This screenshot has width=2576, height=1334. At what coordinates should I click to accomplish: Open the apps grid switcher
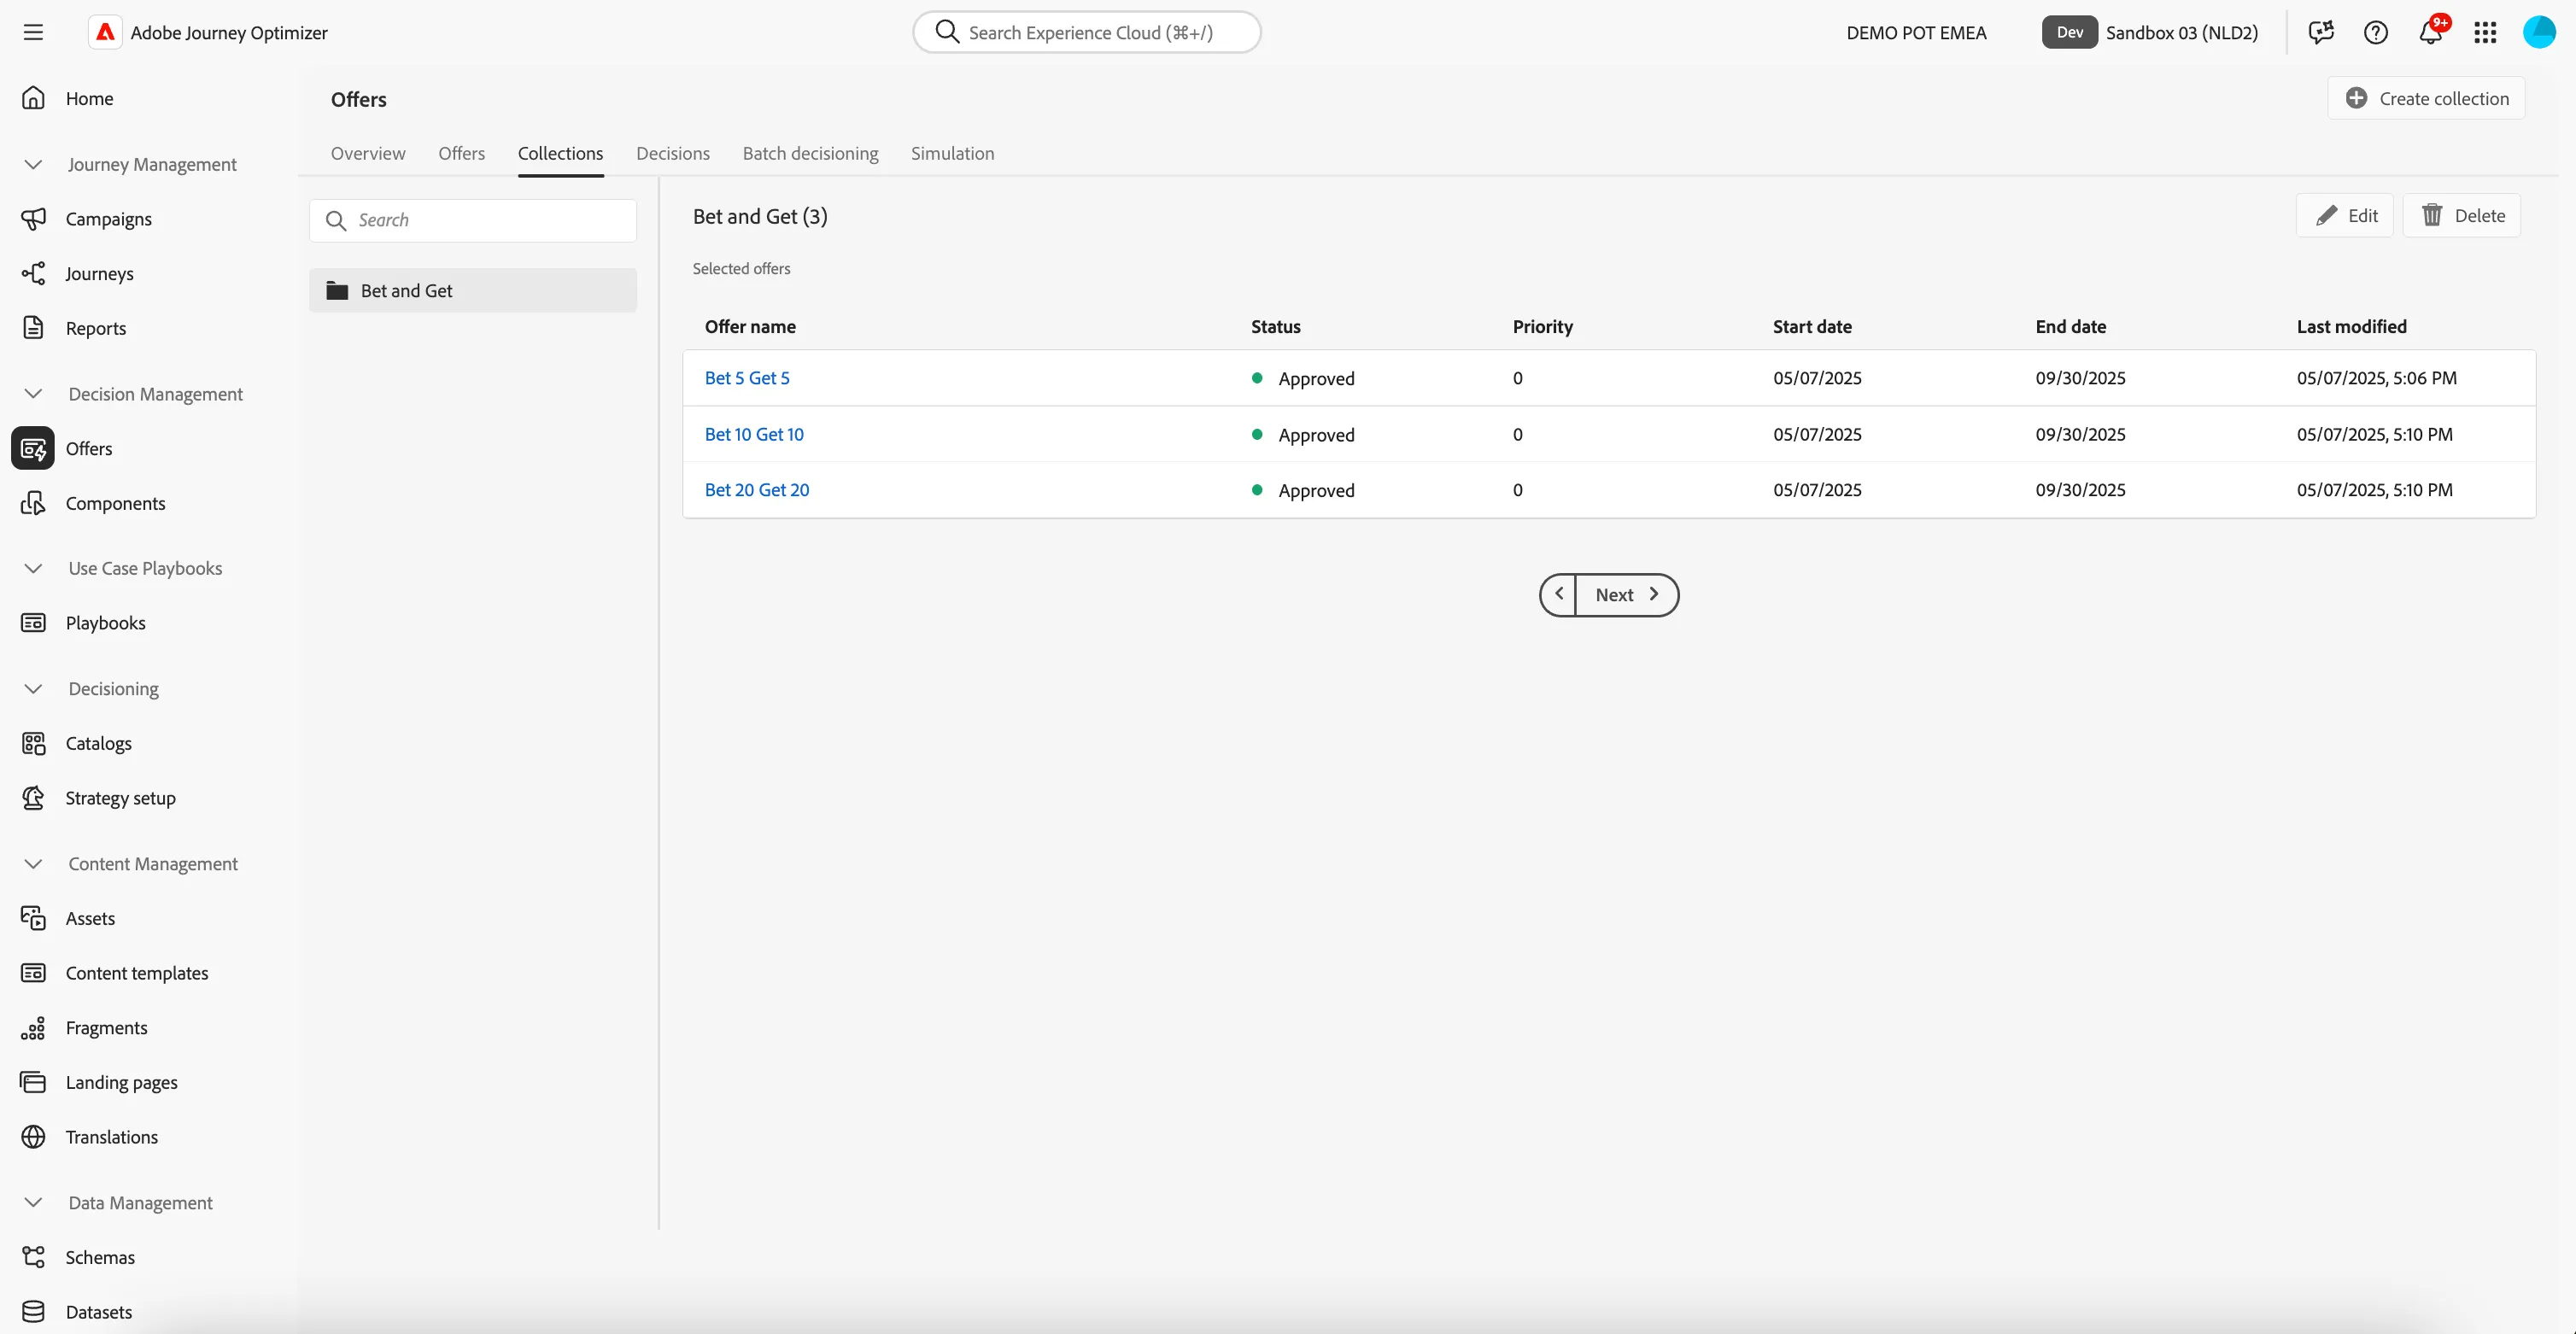2485,33
